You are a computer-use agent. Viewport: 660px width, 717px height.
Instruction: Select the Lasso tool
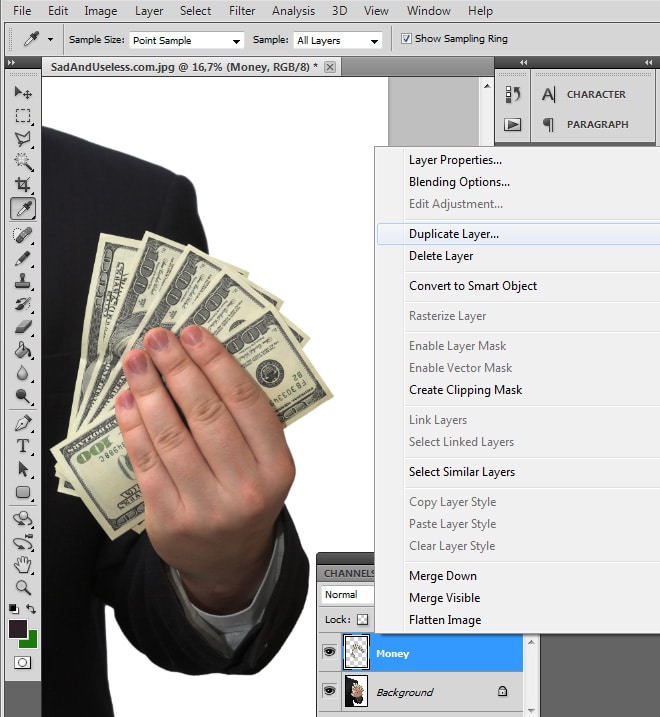click(x=22, y=139)
